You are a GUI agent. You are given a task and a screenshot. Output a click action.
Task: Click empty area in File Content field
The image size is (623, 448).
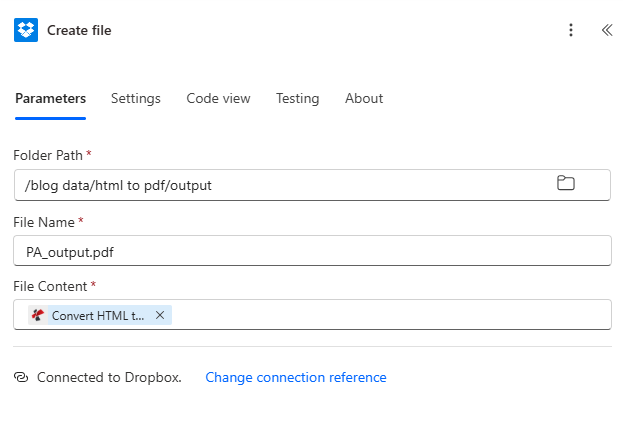pos(390,315)
